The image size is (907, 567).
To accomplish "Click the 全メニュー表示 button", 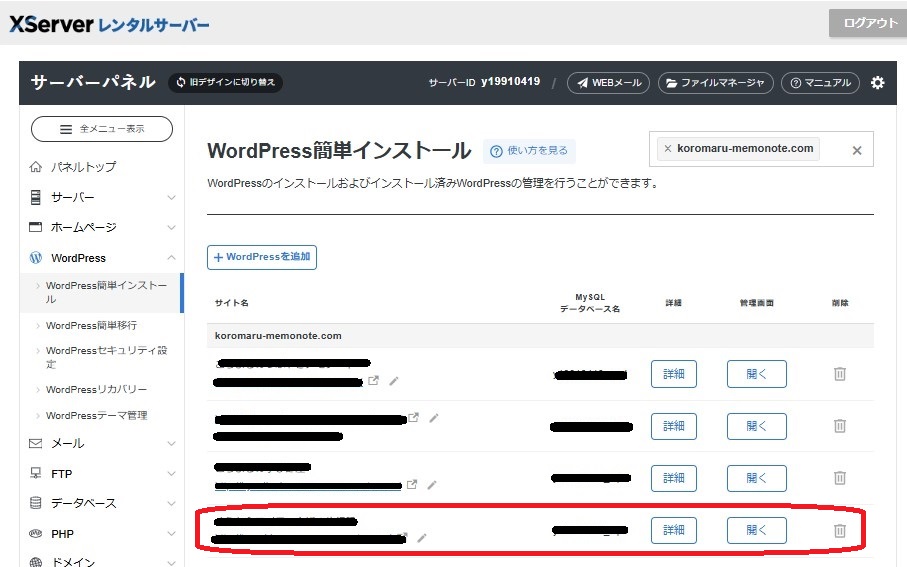I will click(102, 129).
